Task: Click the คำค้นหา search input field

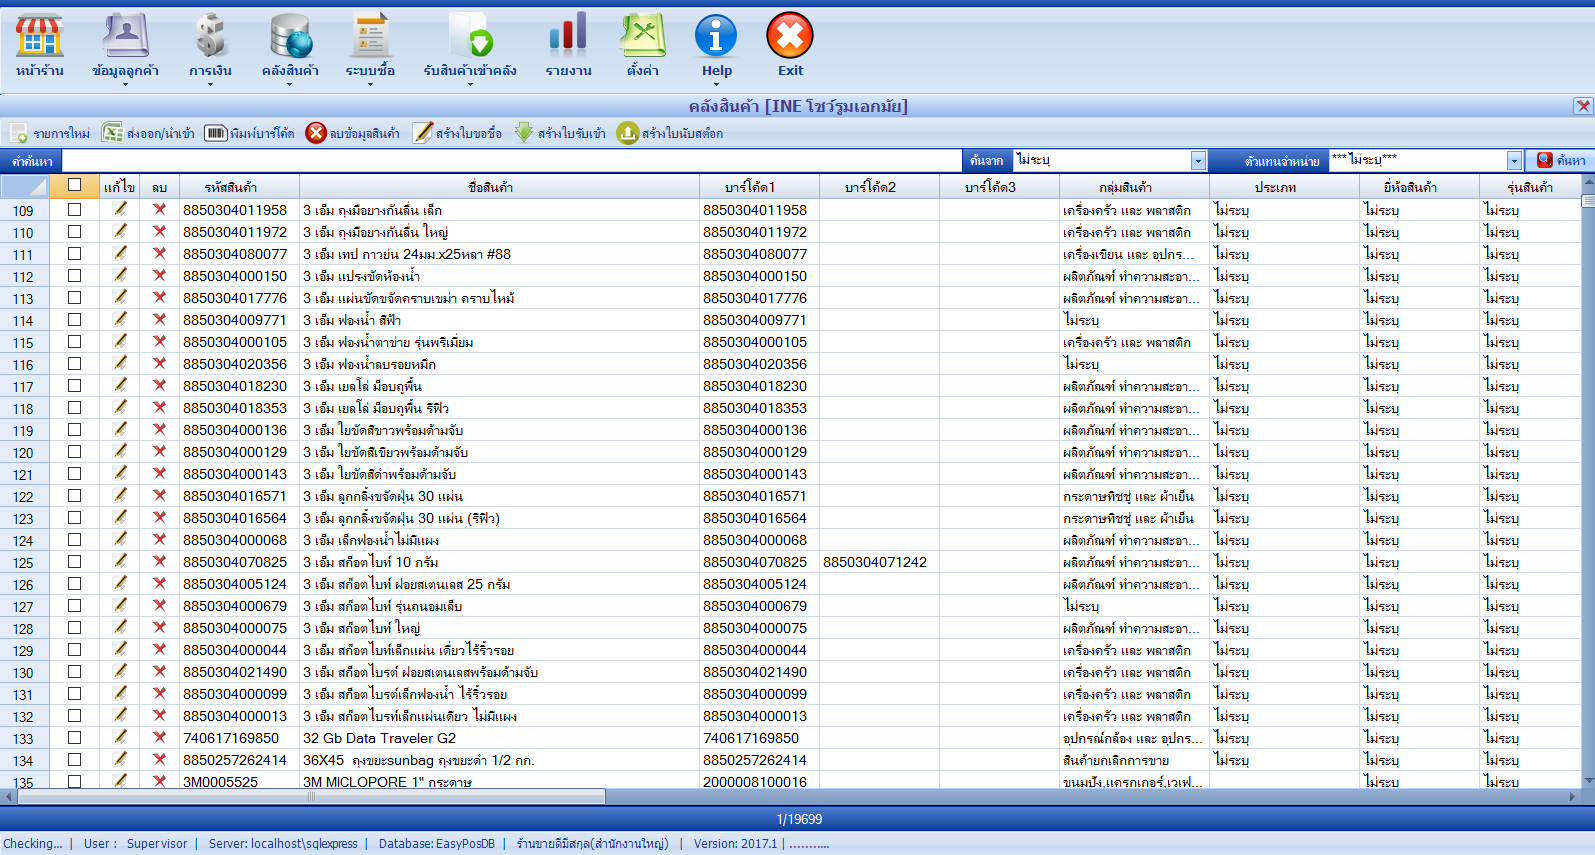Action: click(x=511, y=160)
